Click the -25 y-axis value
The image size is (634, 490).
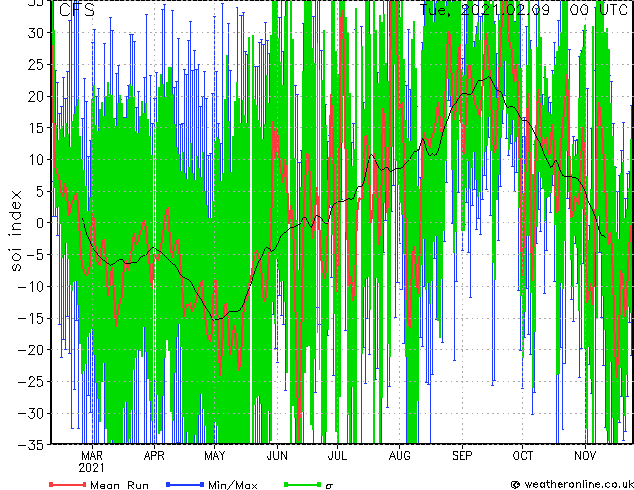point(31,382)
